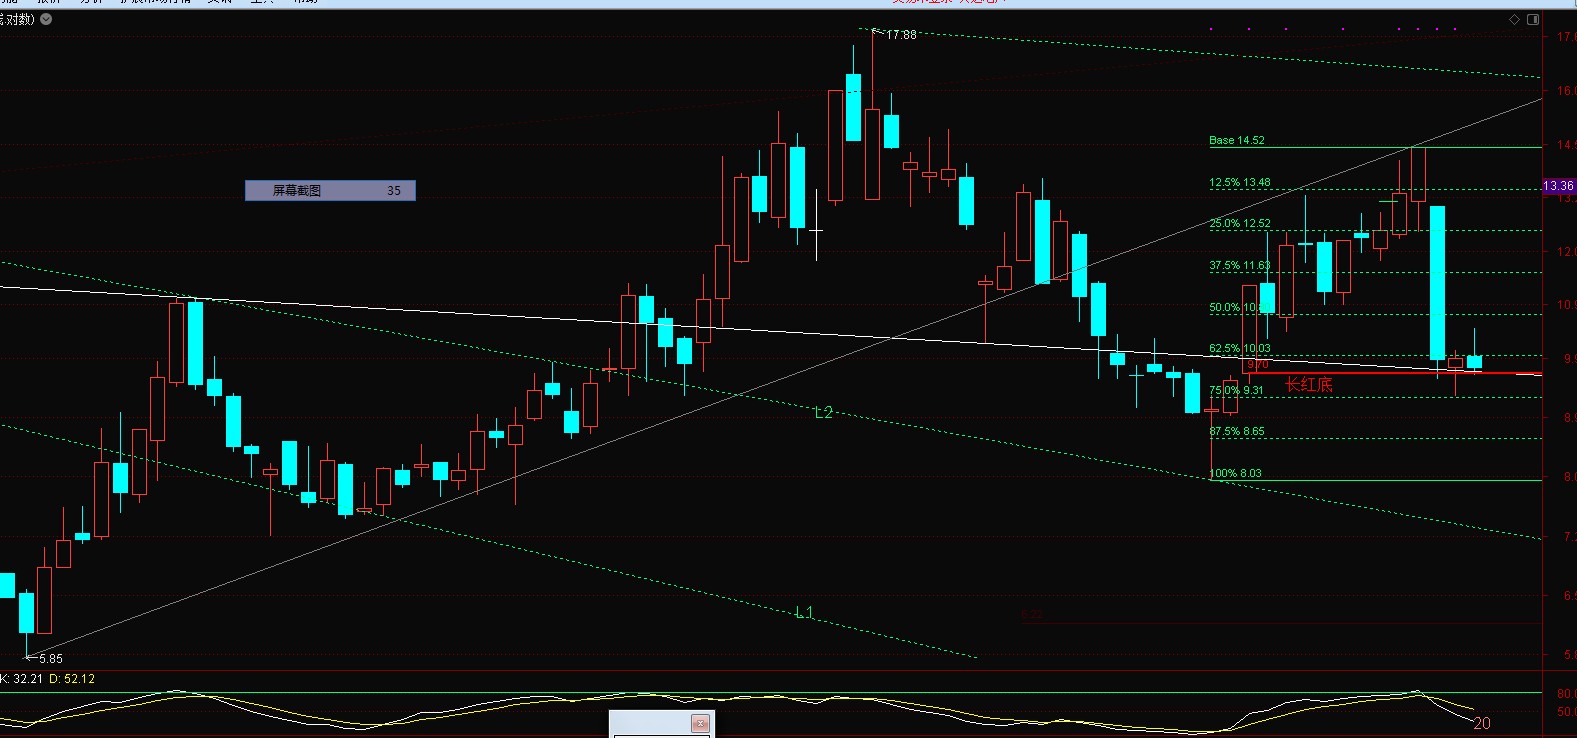Close the small popup window at bottom

700,723
